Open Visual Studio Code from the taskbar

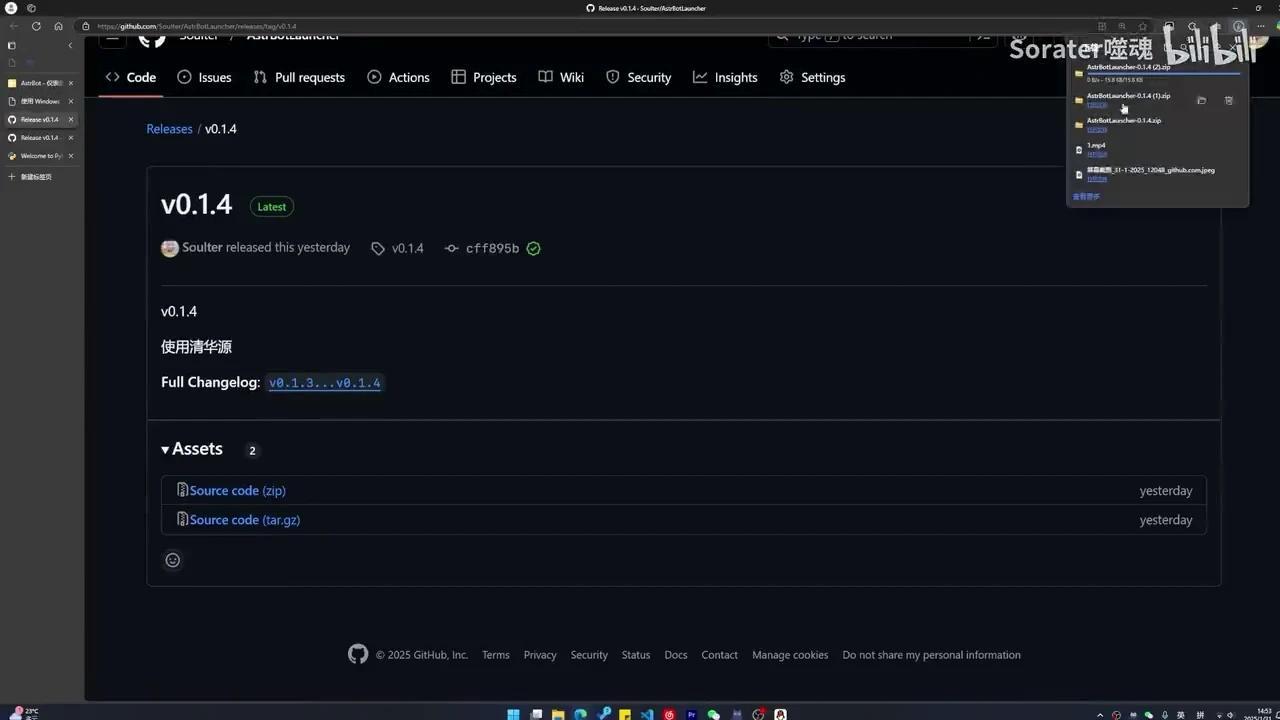[647, 714]
